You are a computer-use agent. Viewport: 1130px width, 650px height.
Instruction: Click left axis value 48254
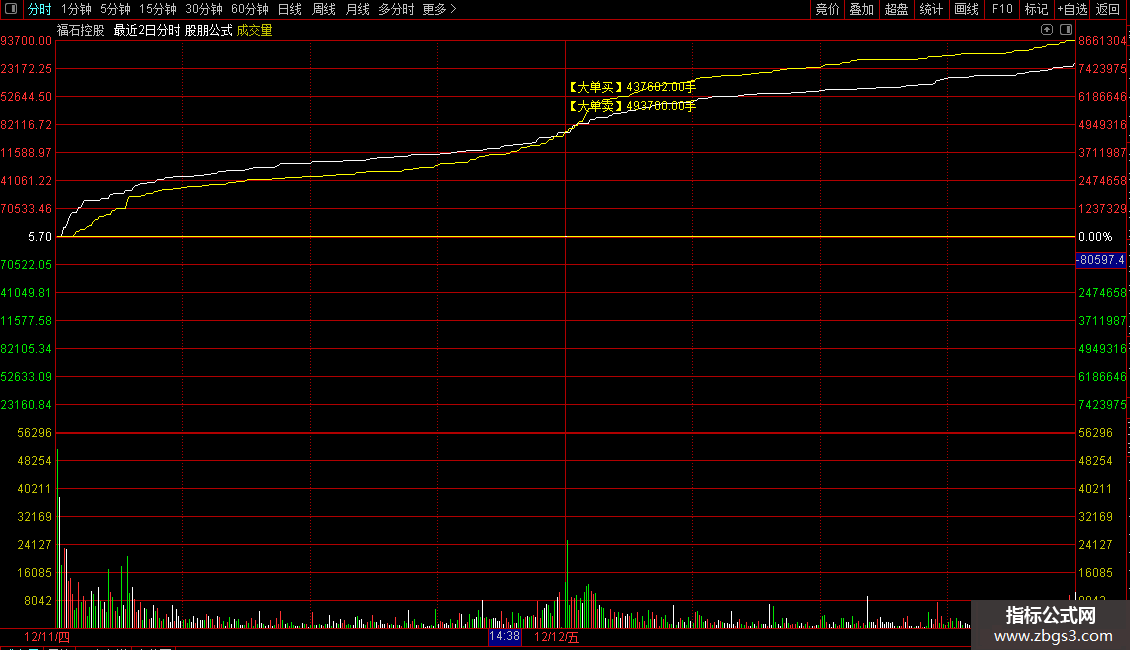pyautogui.click(x=35, y=461)
